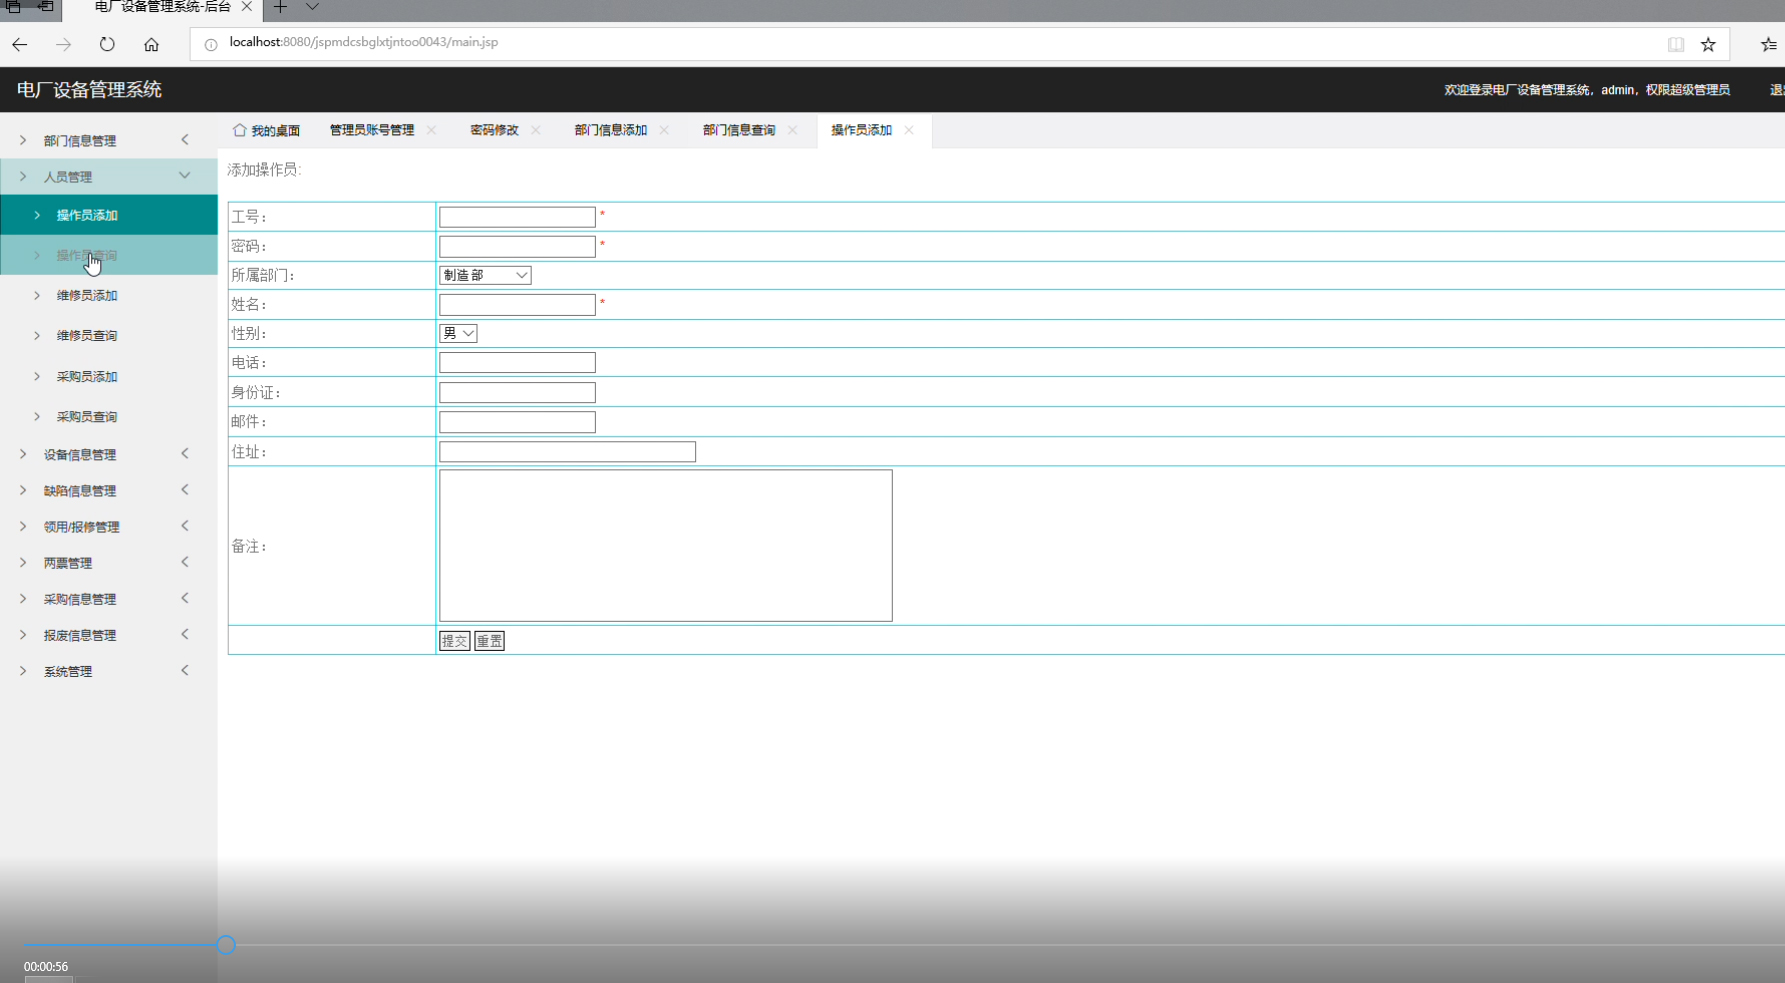Open 采购员查询 in the sidebar

tap(108, 416)
